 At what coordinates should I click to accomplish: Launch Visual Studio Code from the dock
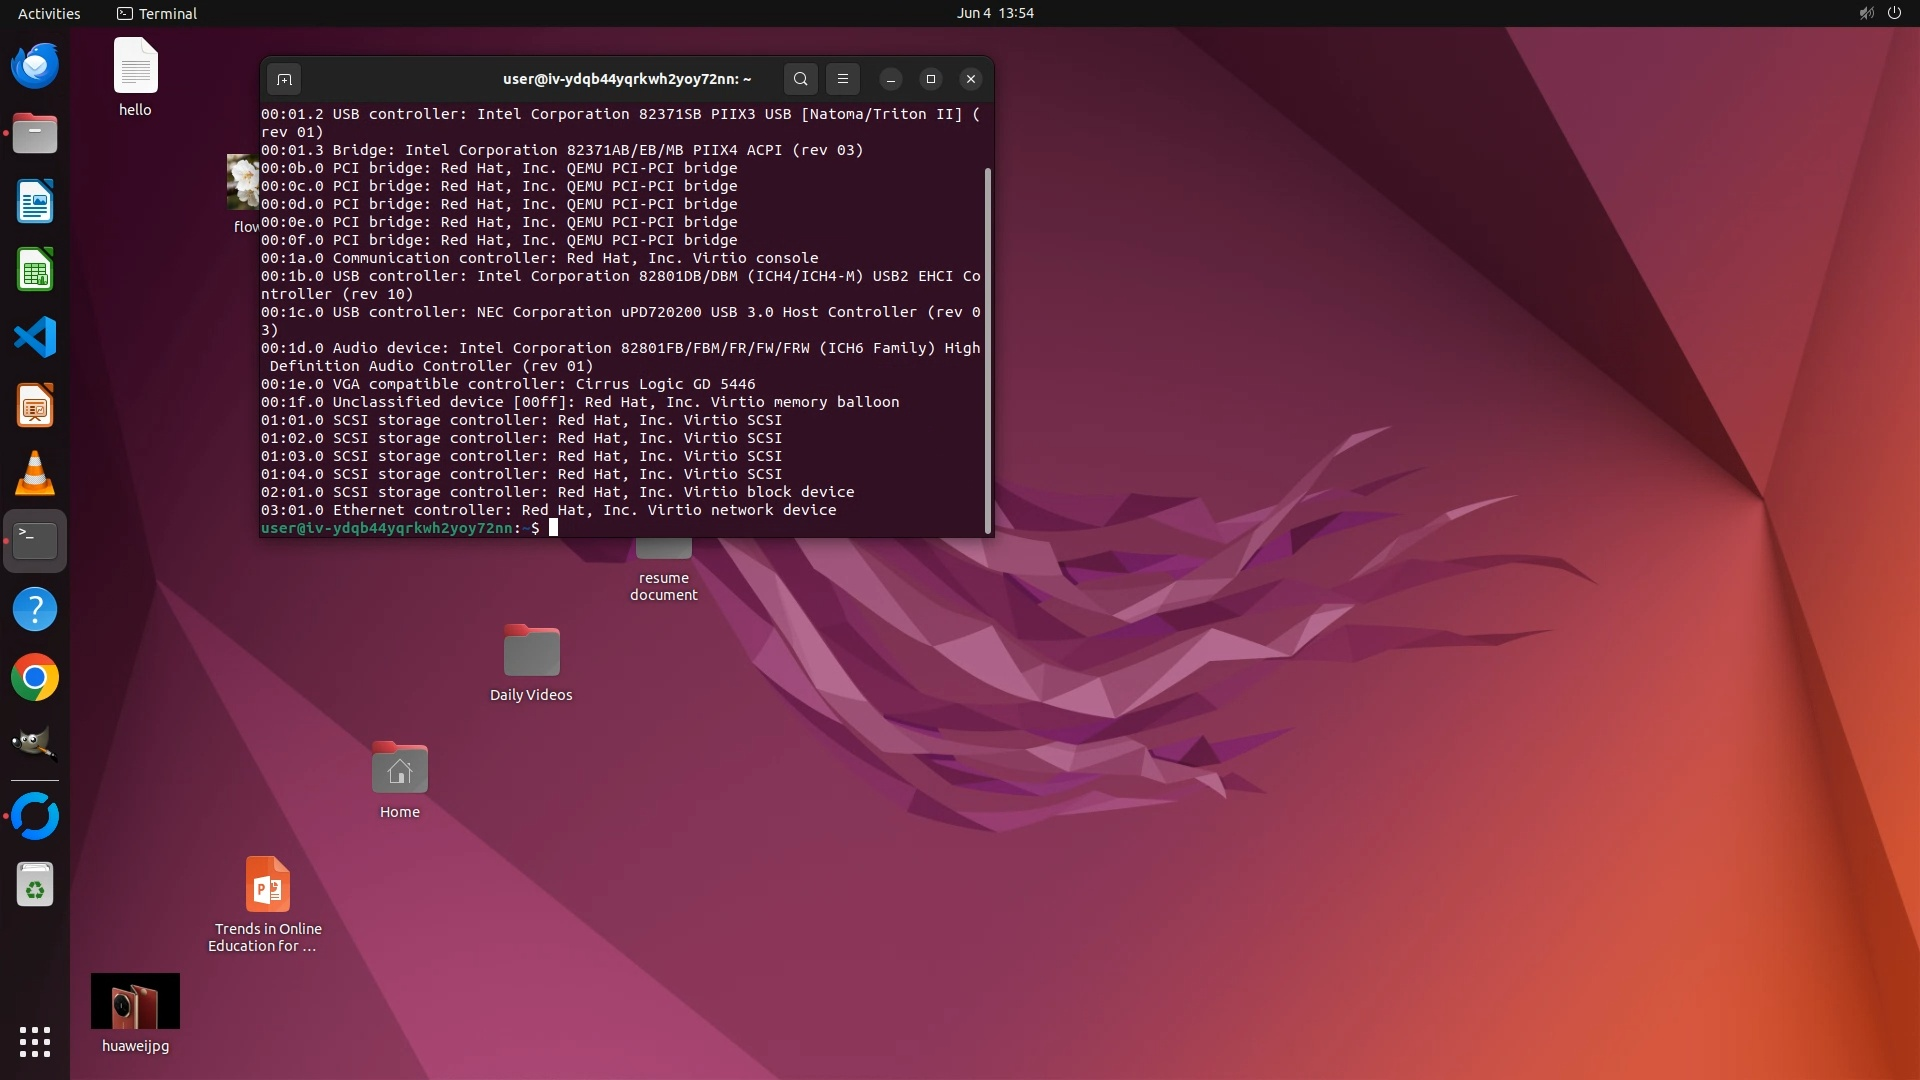(35, 338)
